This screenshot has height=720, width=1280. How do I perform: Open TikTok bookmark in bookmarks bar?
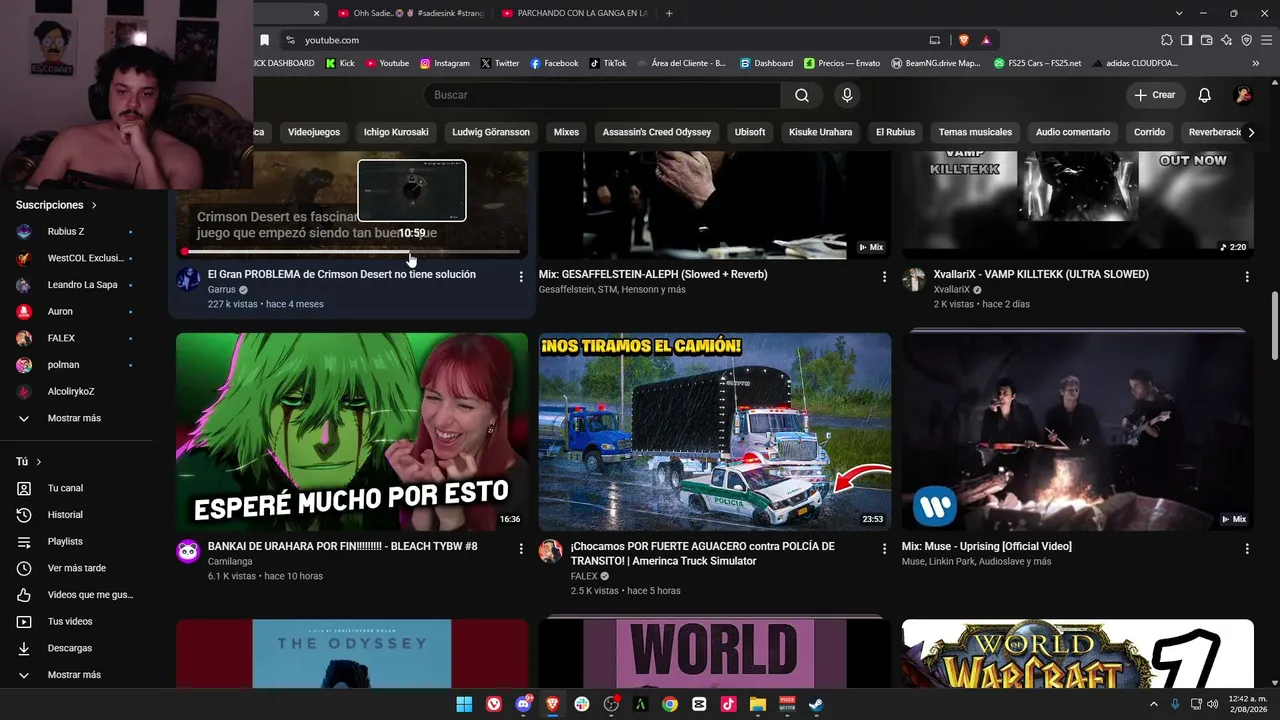point(608,63)
